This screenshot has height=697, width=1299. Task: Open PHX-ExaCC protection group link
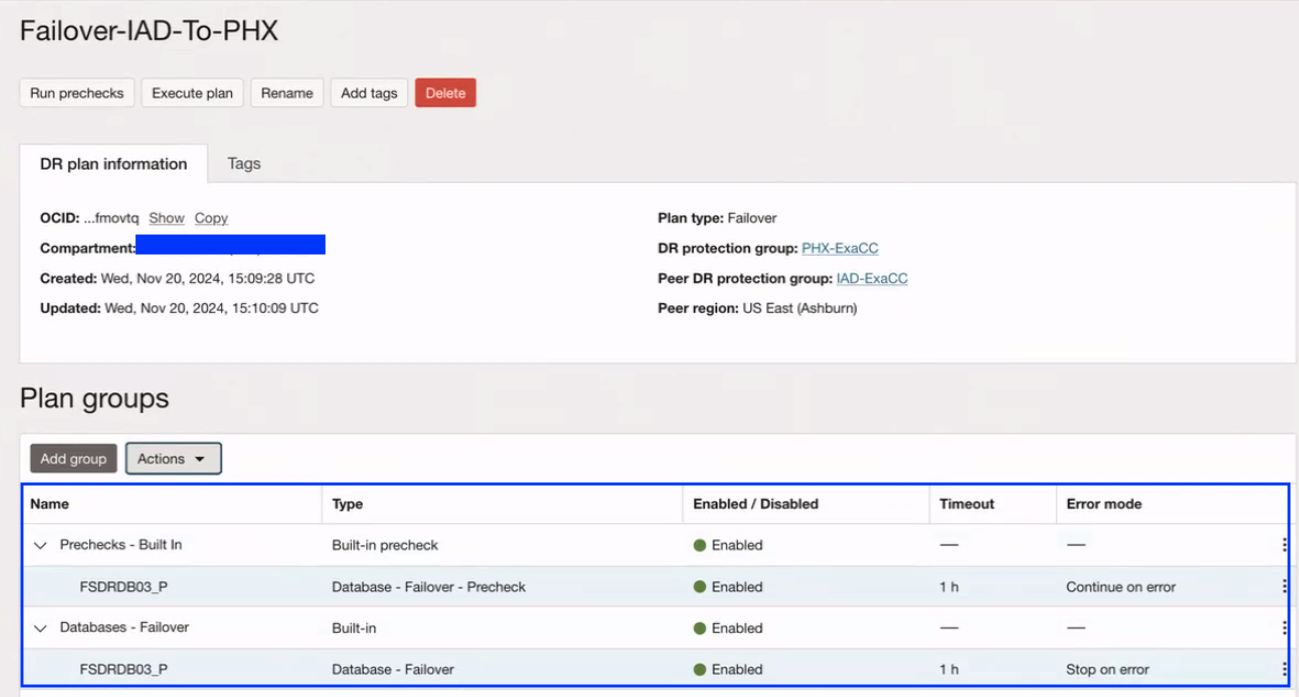[x=840, y=248]
